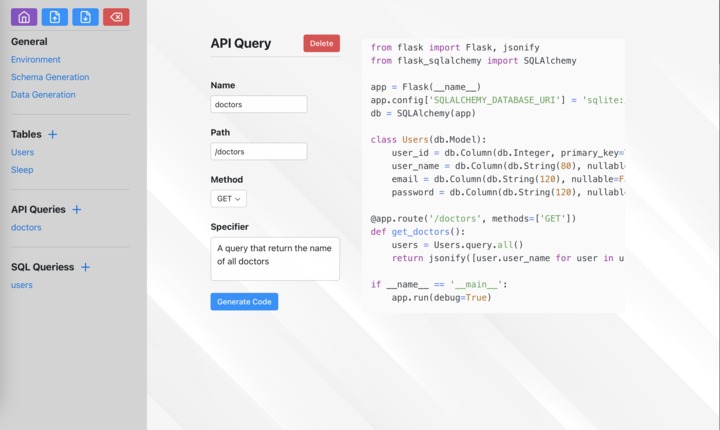
Task: Select the Users table
Action: (x=22, y=152)
